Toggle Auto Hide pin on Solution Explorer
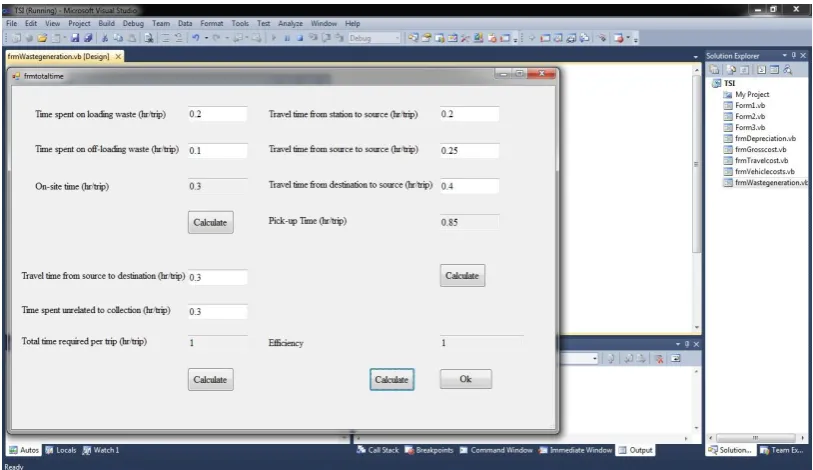Viewport: 813px width, 470px height. 794,55
